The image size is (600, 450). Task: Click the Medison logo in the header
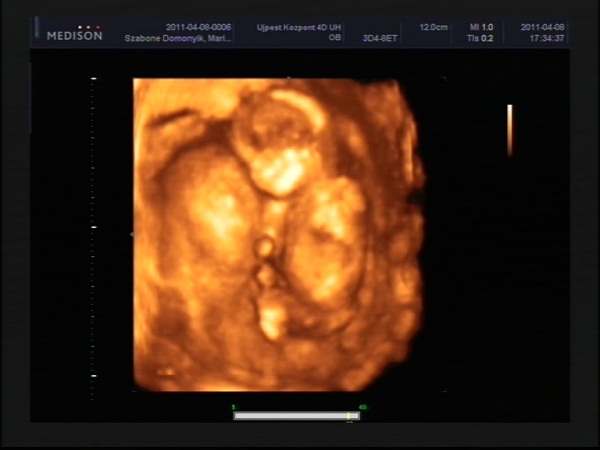(74, 37)
